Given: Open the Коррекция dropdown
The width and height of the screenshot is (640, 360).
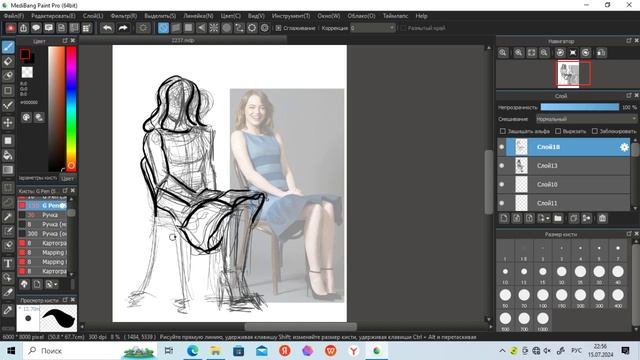Looking at the screenshot, I should pos(373,28).
